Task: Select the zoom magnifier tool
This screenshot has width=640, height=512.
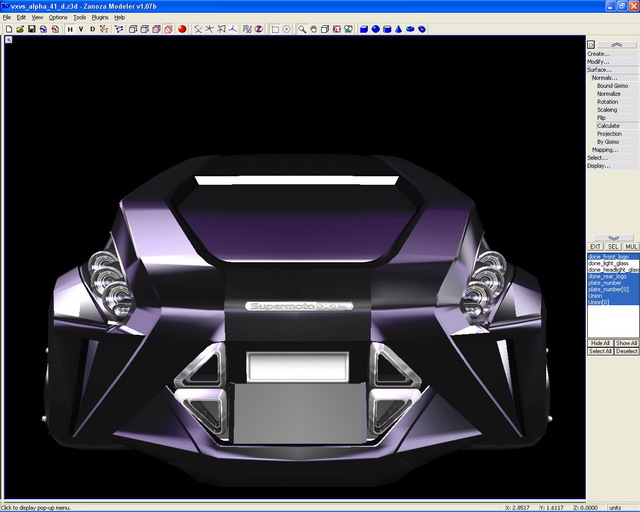Action: (302, 29)
